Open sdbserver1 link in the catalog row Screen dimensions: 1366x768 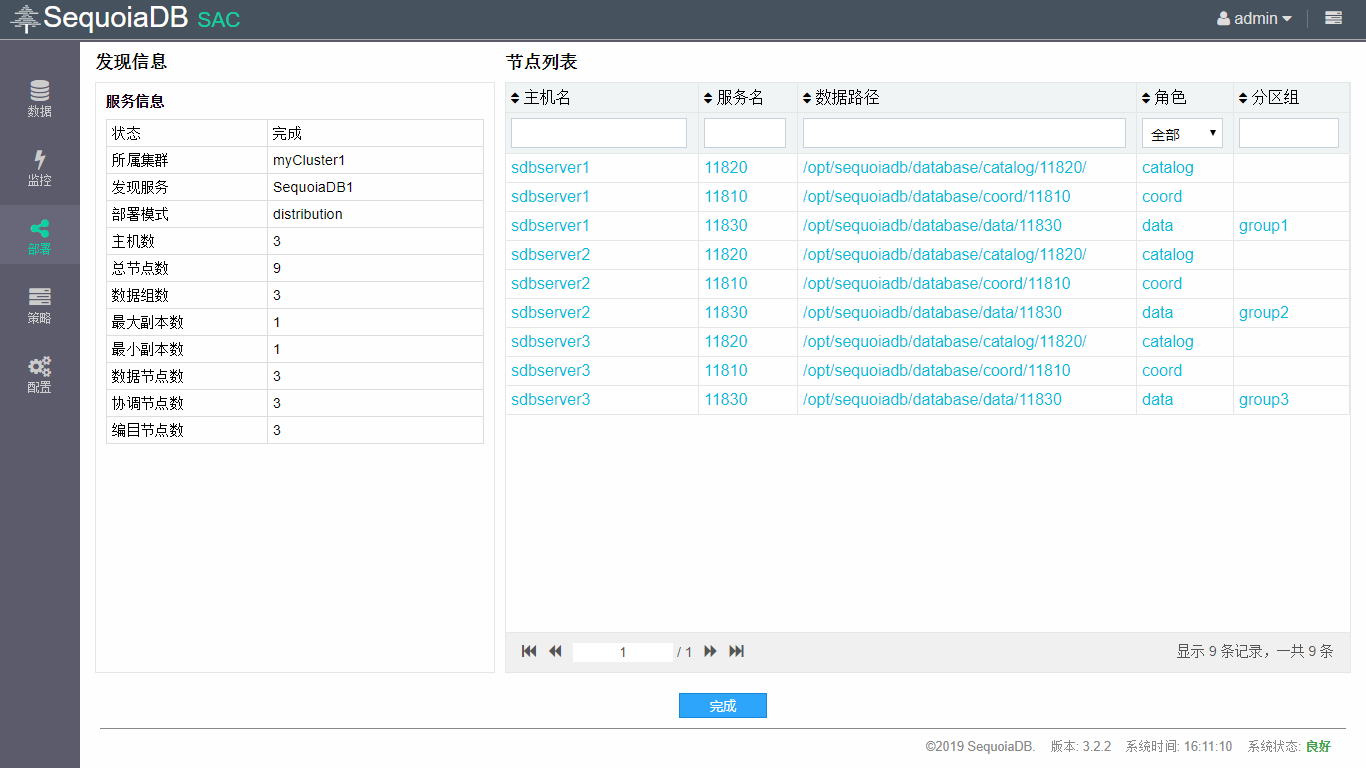click(x=550, y=168)
